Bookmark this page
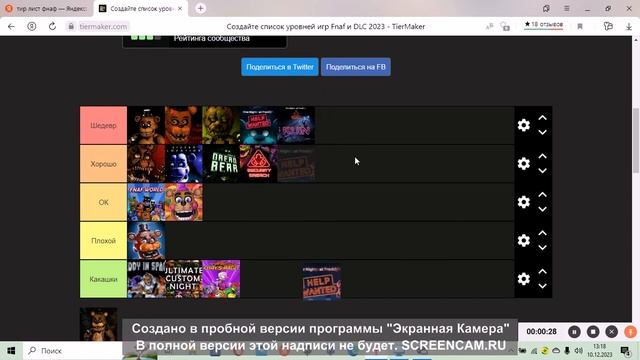The image size is (640, 360). 580,27
